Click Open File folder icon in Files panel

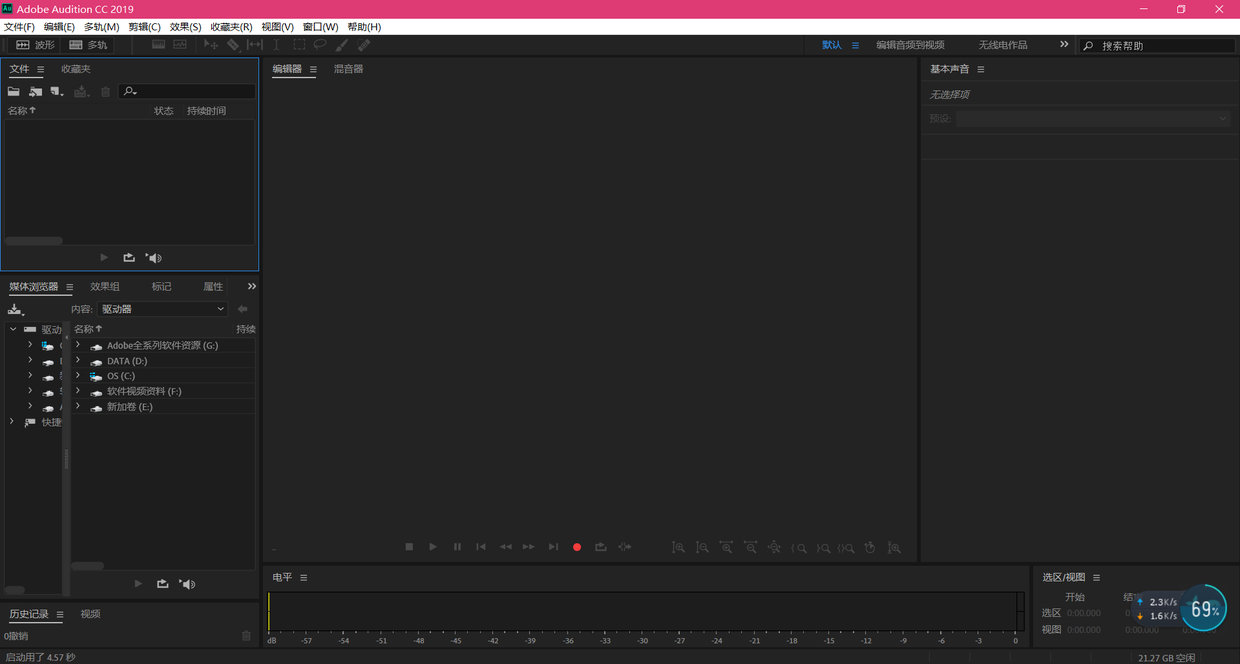[x=14, y=91]
